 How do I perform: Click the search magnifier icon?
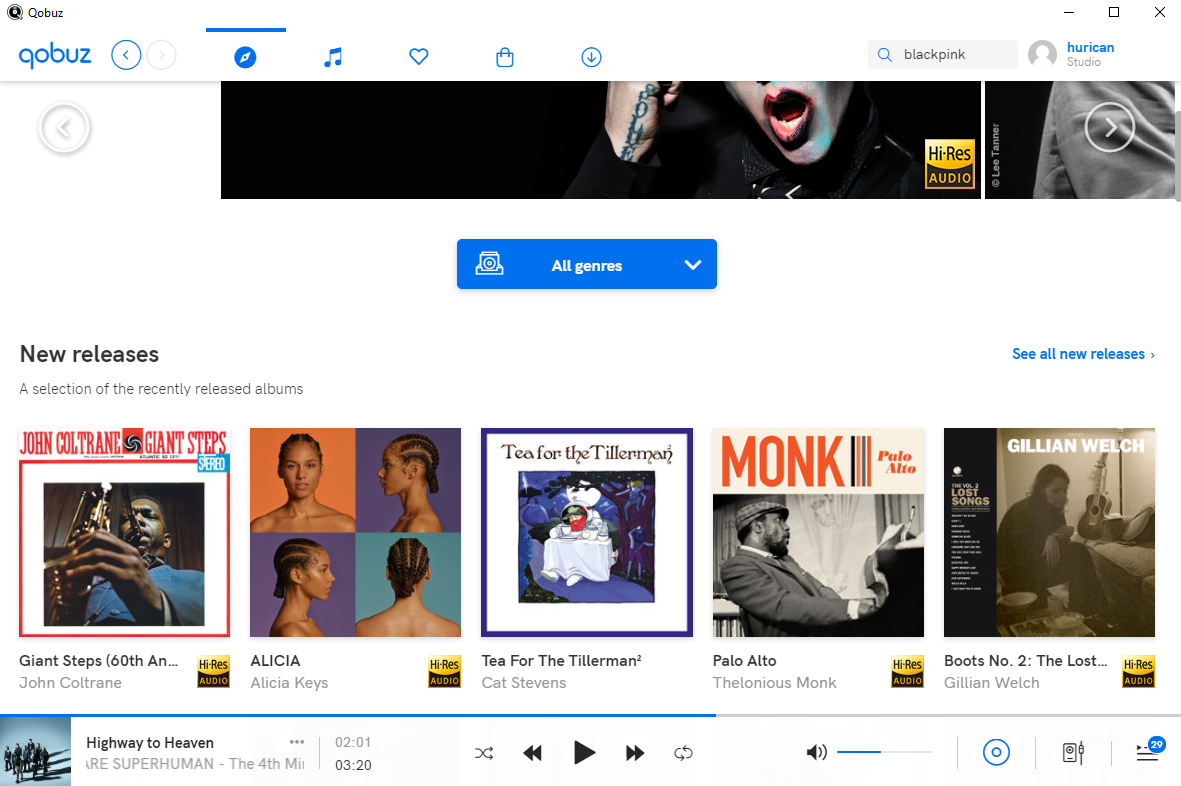[885, 54]
